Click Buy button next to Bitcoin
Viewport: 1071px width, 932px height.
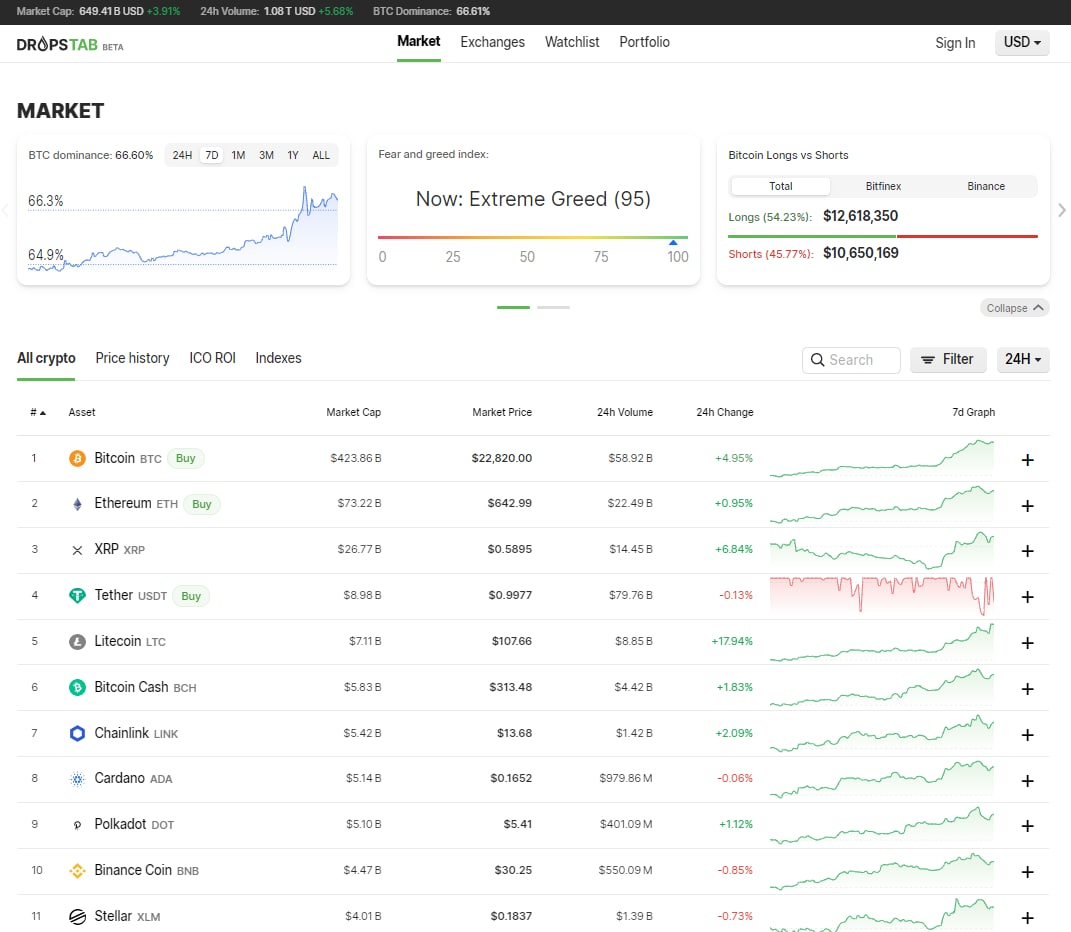pos(186,458)
